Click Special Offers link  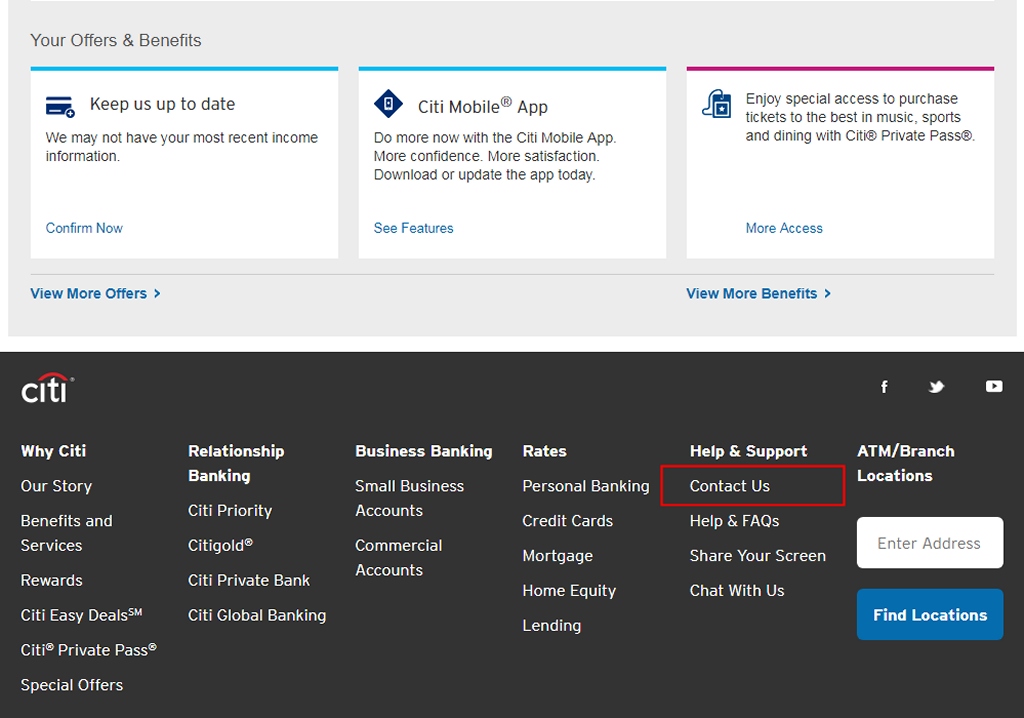pyautogui.click(x=72, y=685)
